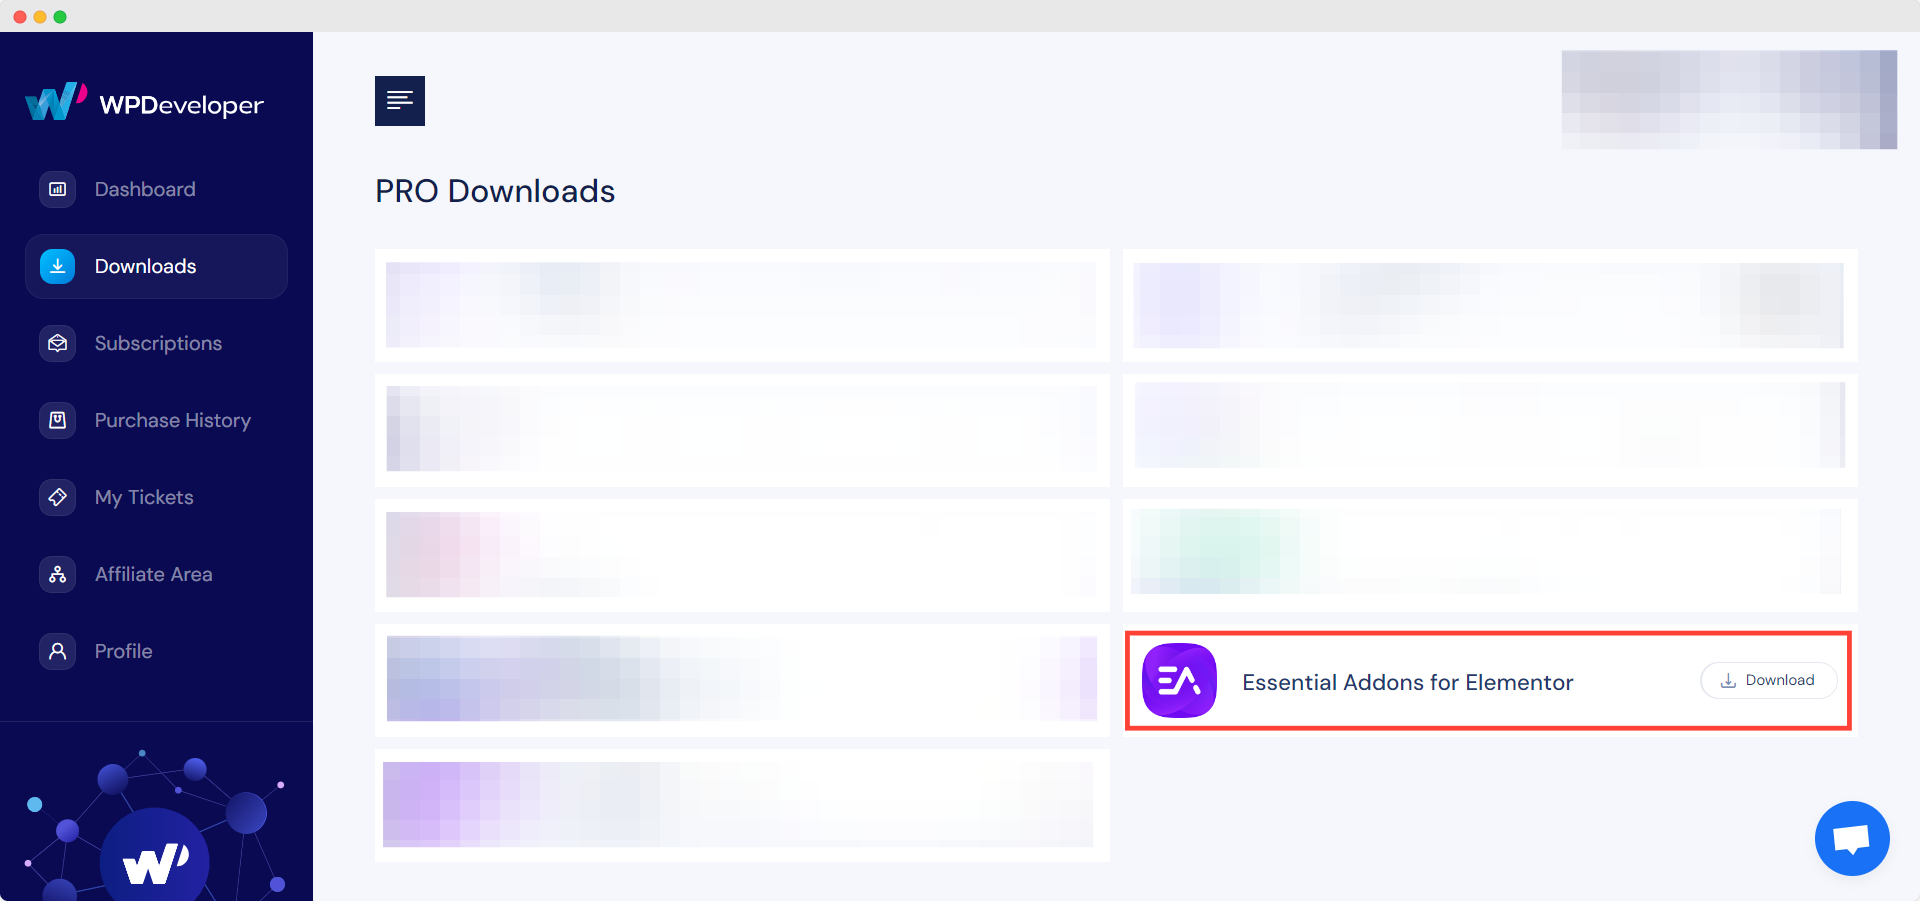Open the Affiliate Area page
This screenshot has width=1920, height=901.
pyautogui.click(x=153, y=574)
